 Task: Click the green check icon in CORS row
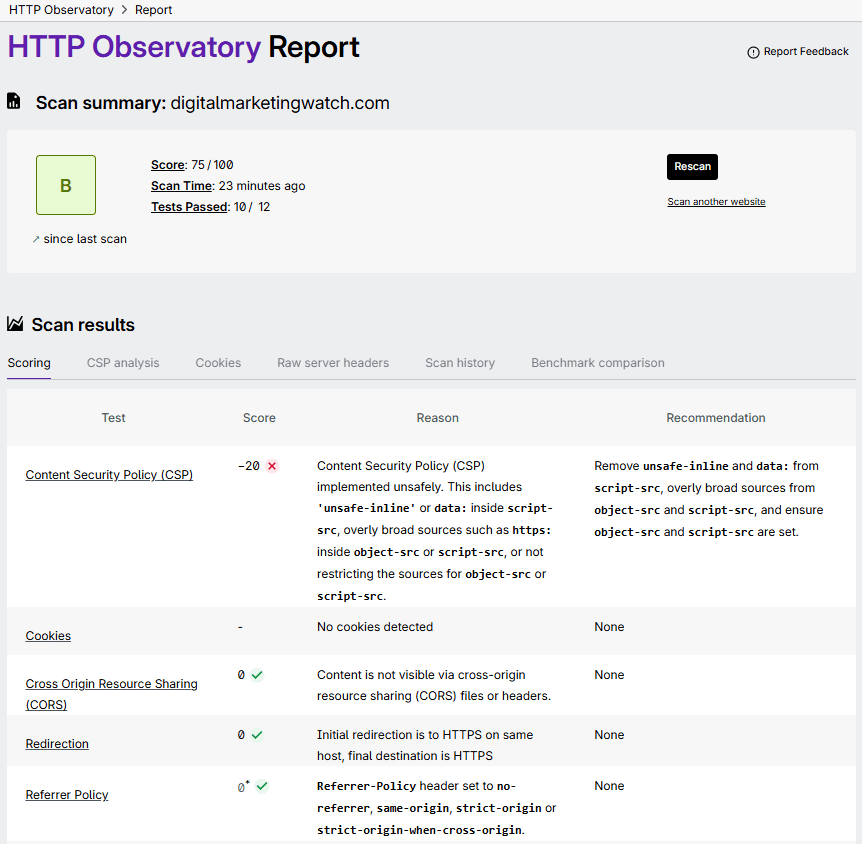pos(257,675)
